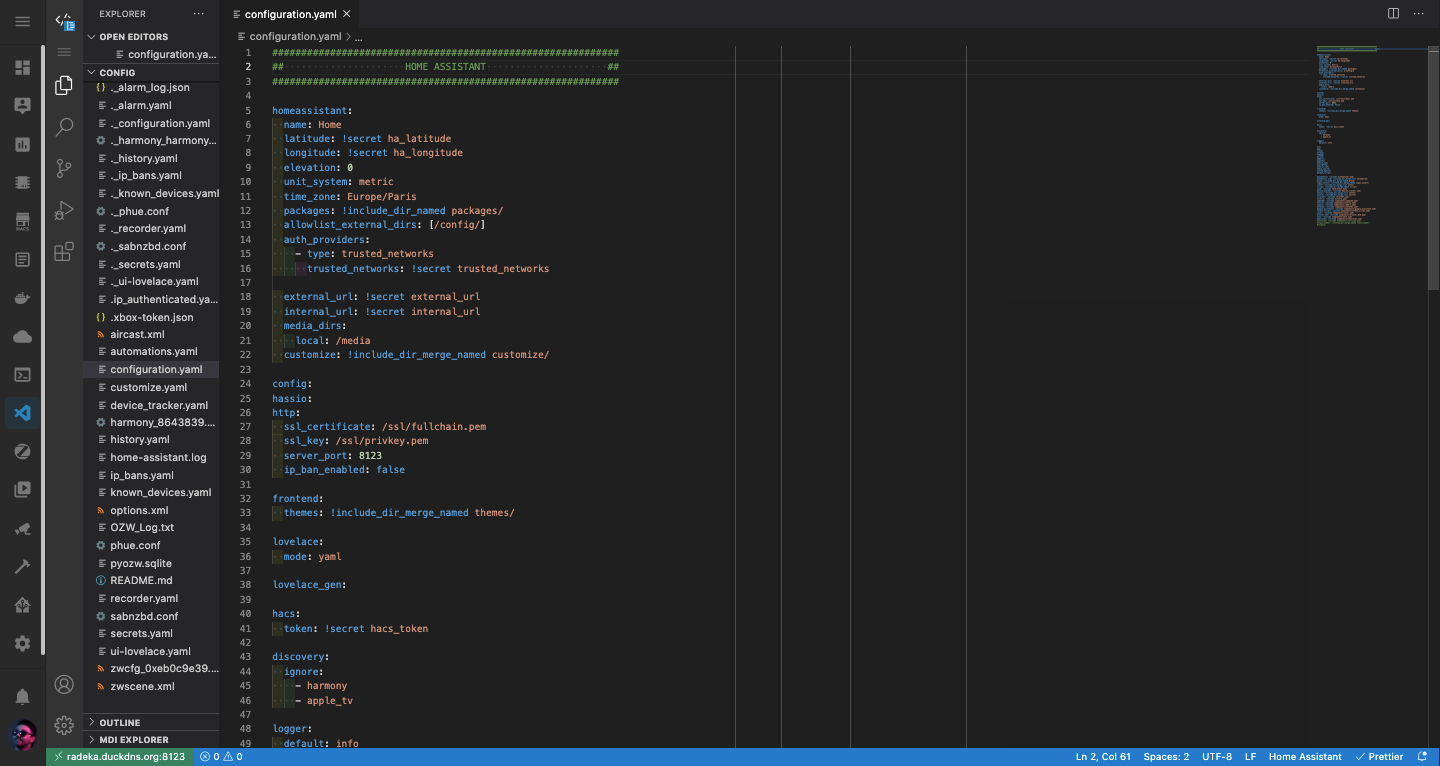The width and height of the screenshot is (1440, 766).
Task: Open pyozw.sqlite in the explorer
Action: click(x=151, y=563)
